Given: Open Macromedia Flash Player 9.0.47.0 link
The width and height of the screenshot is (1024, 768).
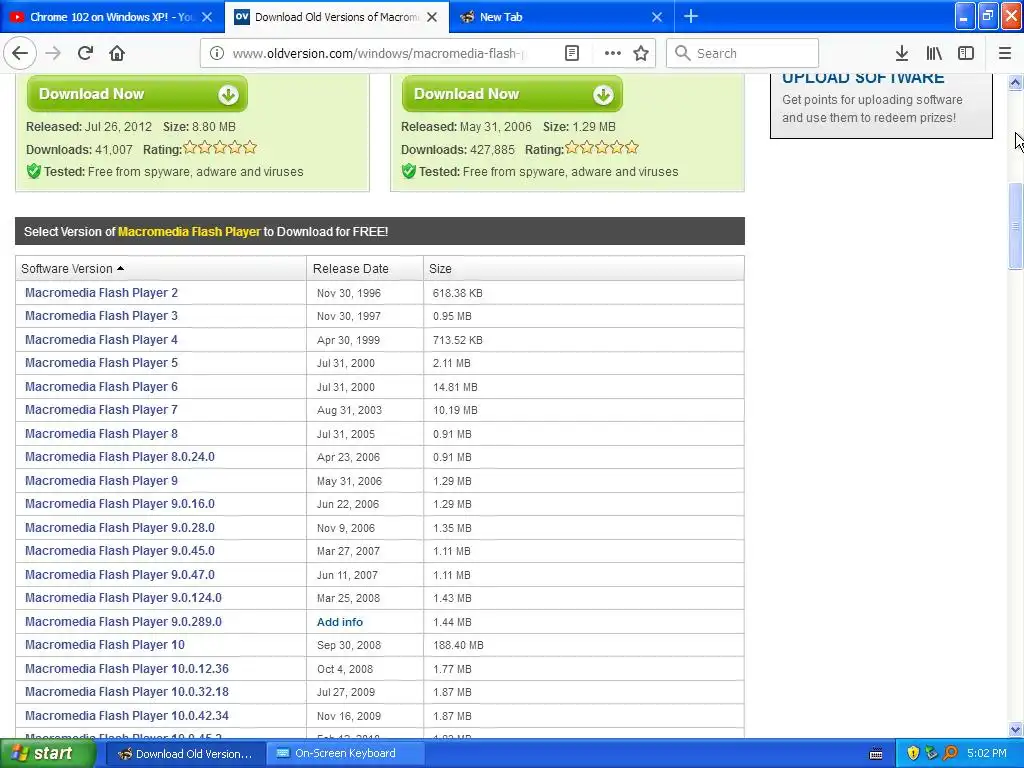Looking at the screenshot, I should [120, 575].
